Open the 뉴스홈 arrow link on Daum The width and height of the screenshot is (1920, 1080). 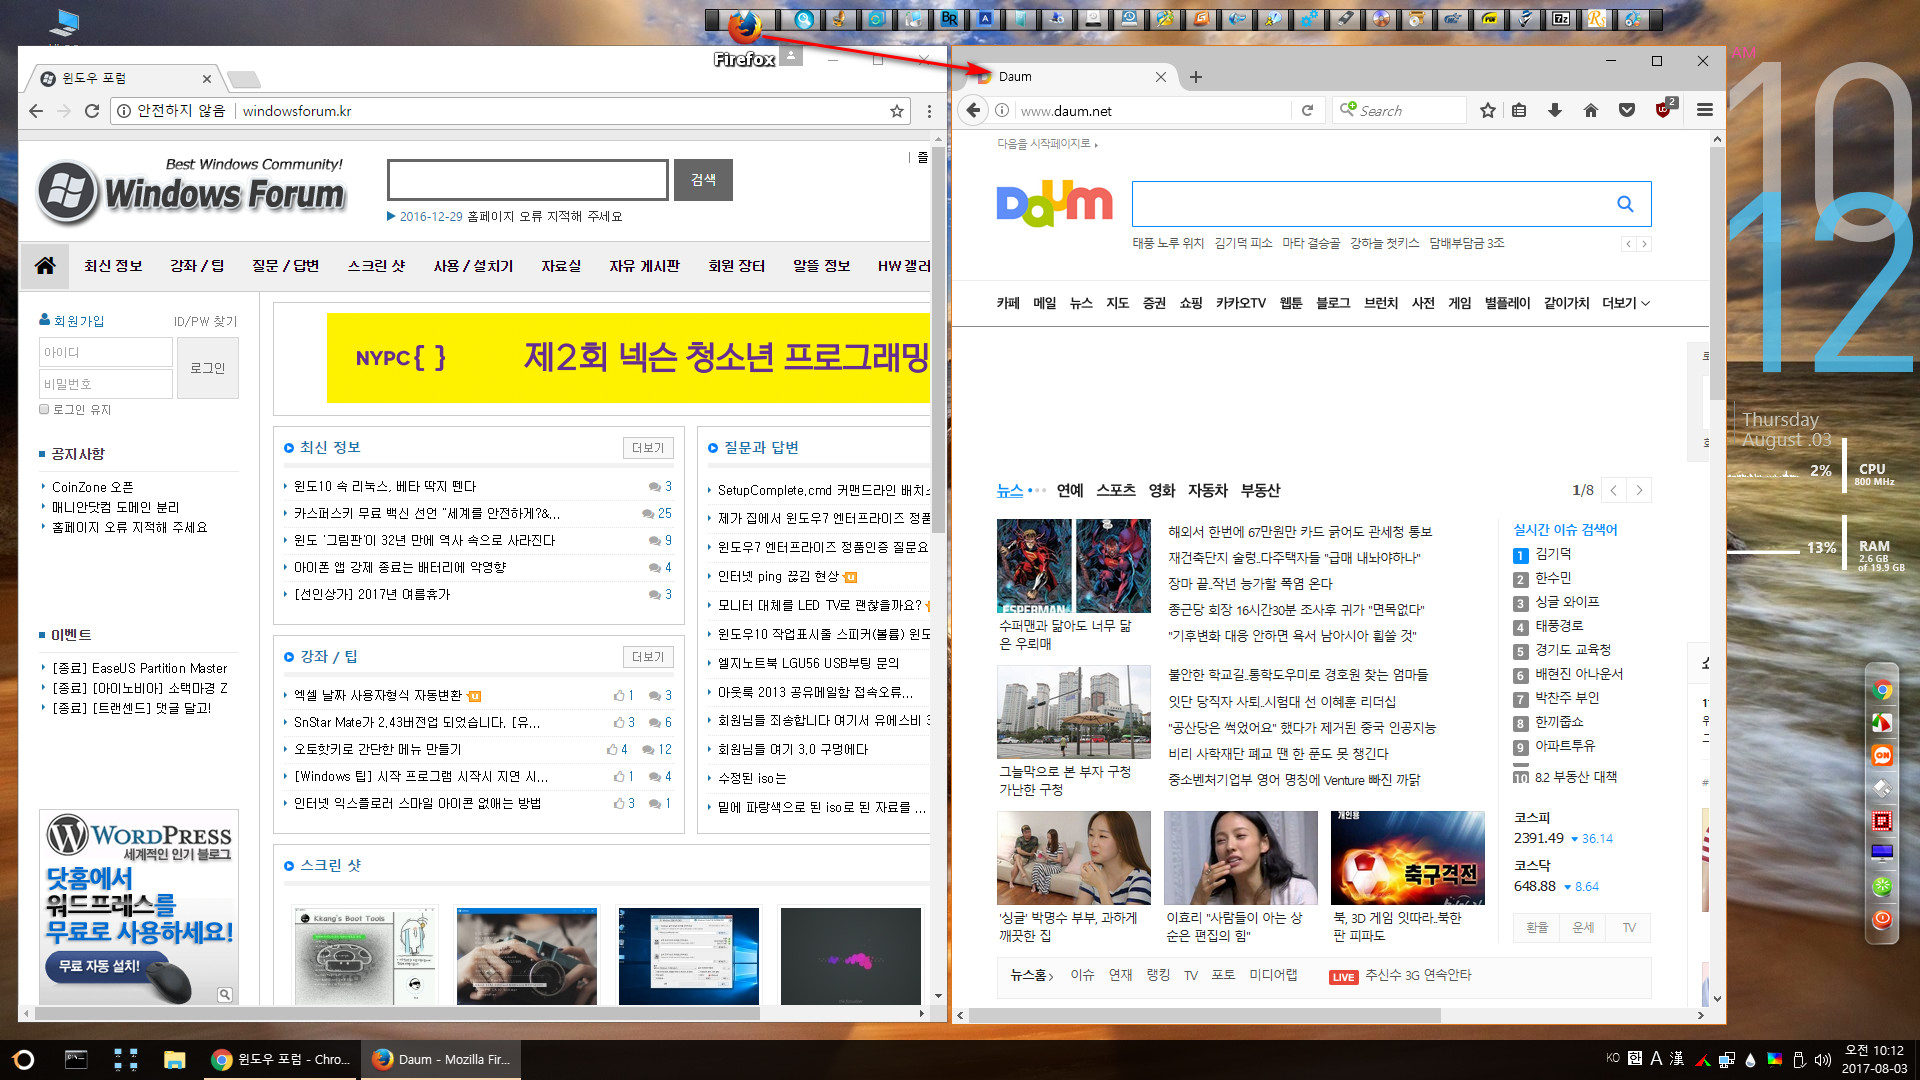tap(1031, 975)
